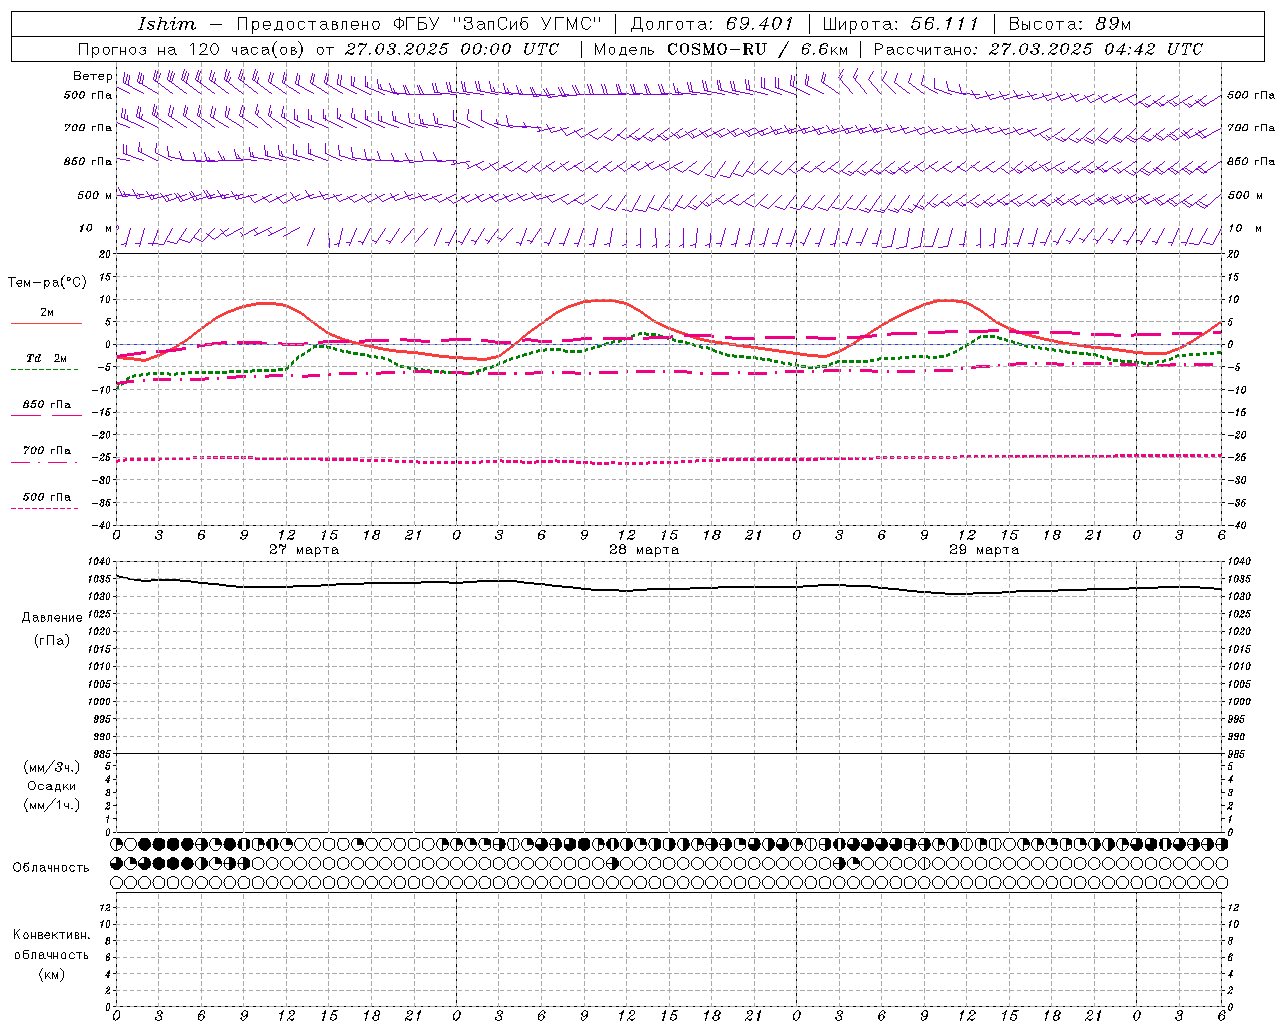This screenshot has width=1280, height=1024.
Task: Click the "(мм/1ч.)" precipitation unit label
Action: point(52,805)
